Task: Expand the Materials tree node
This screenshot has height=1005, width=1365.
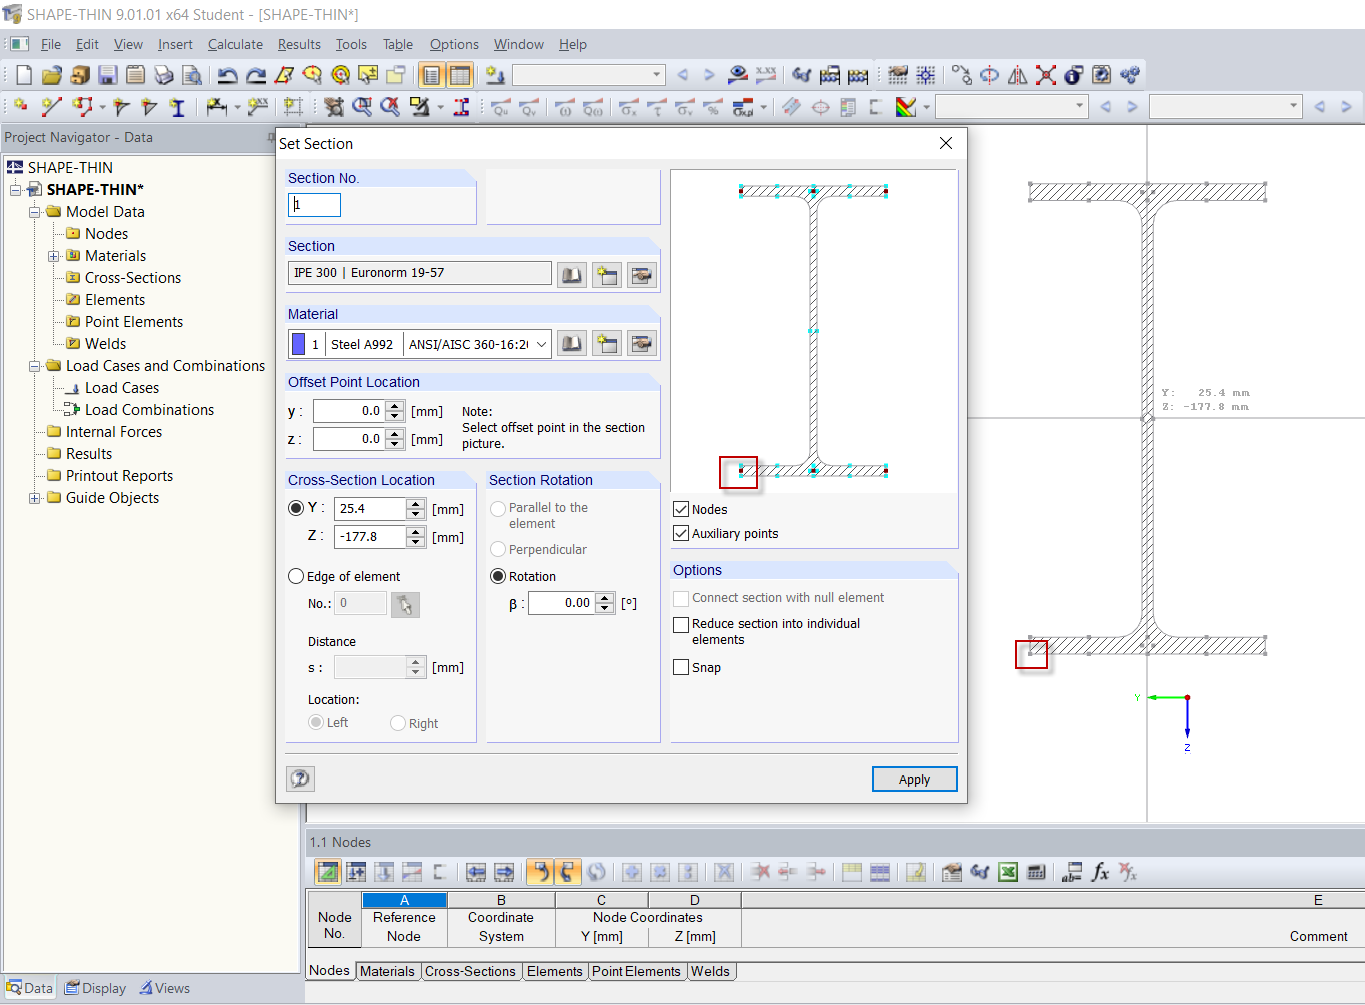Action: click(54, 256)
